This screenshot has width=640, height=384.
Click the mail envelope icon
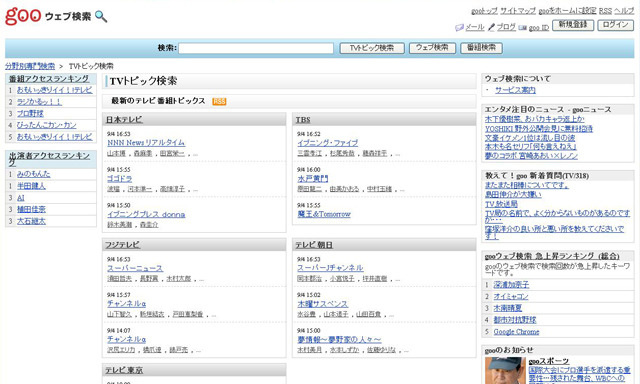[459, 28]
